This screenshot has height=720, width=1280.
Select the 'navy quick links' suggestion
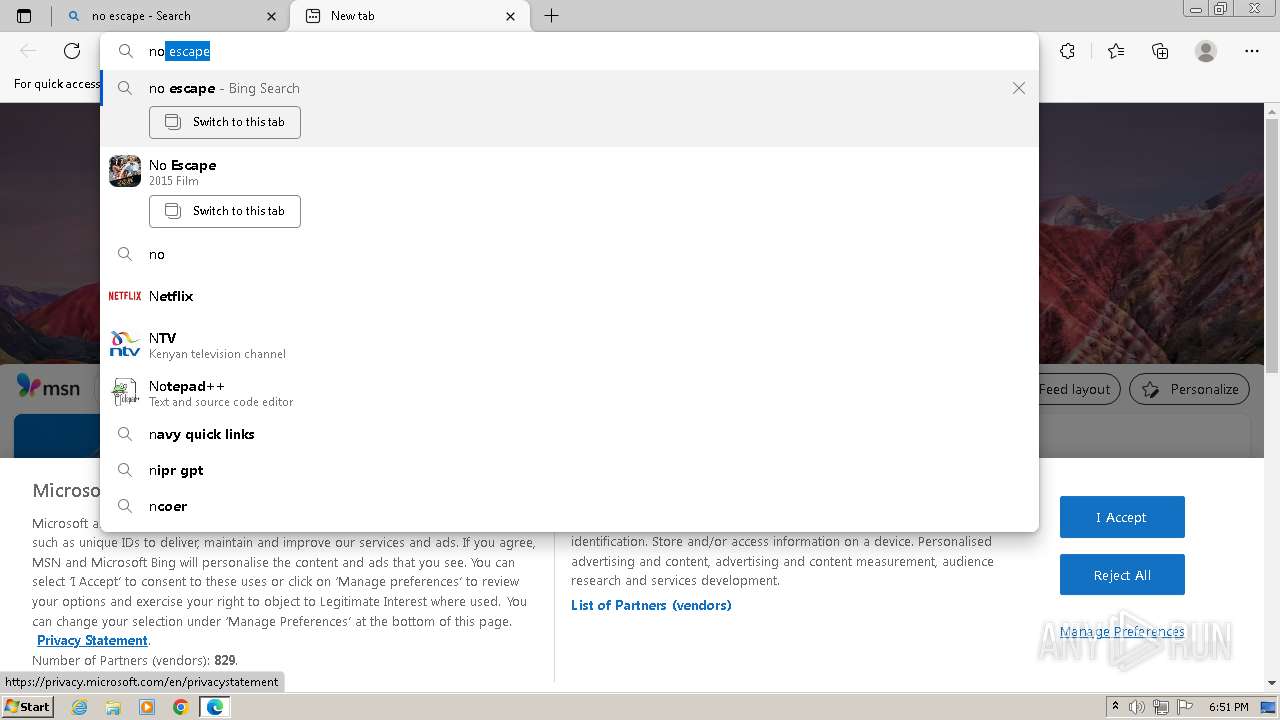tap(569, 434)
